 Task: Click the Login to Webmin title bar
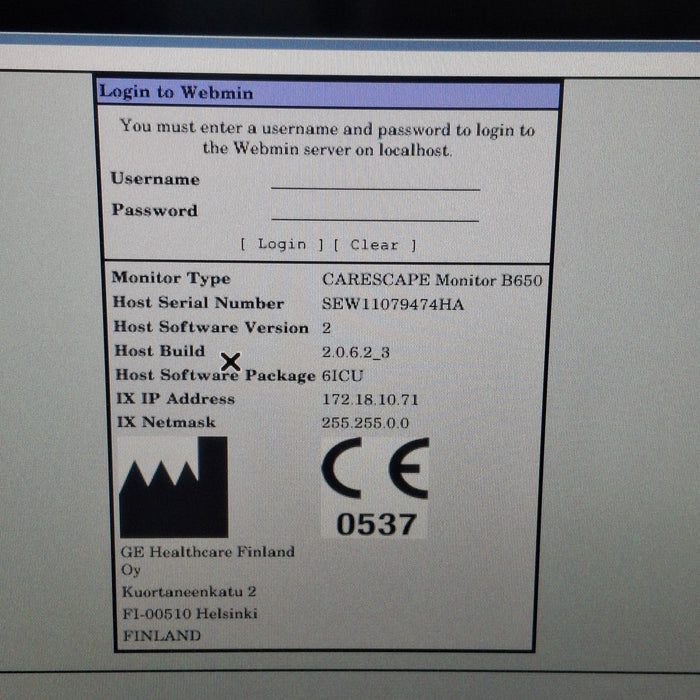[328, 93]
